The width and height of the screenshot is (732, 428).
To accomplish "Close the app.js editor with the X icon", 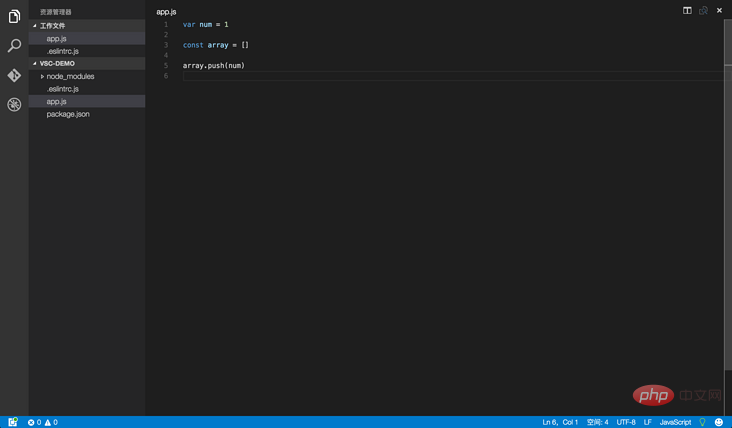I will tap(719, 11).
